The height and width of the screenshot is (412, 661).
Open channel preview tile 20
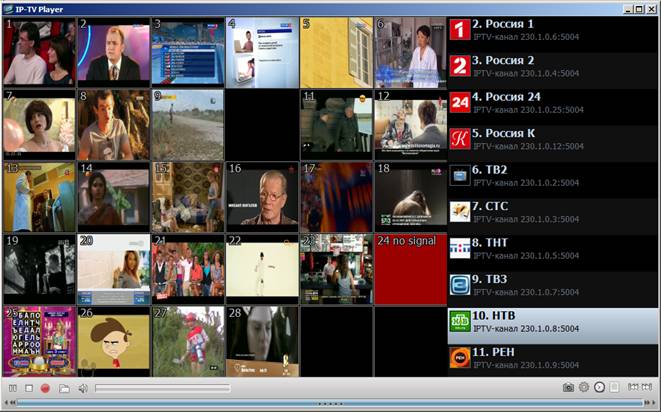click(114, 269)
